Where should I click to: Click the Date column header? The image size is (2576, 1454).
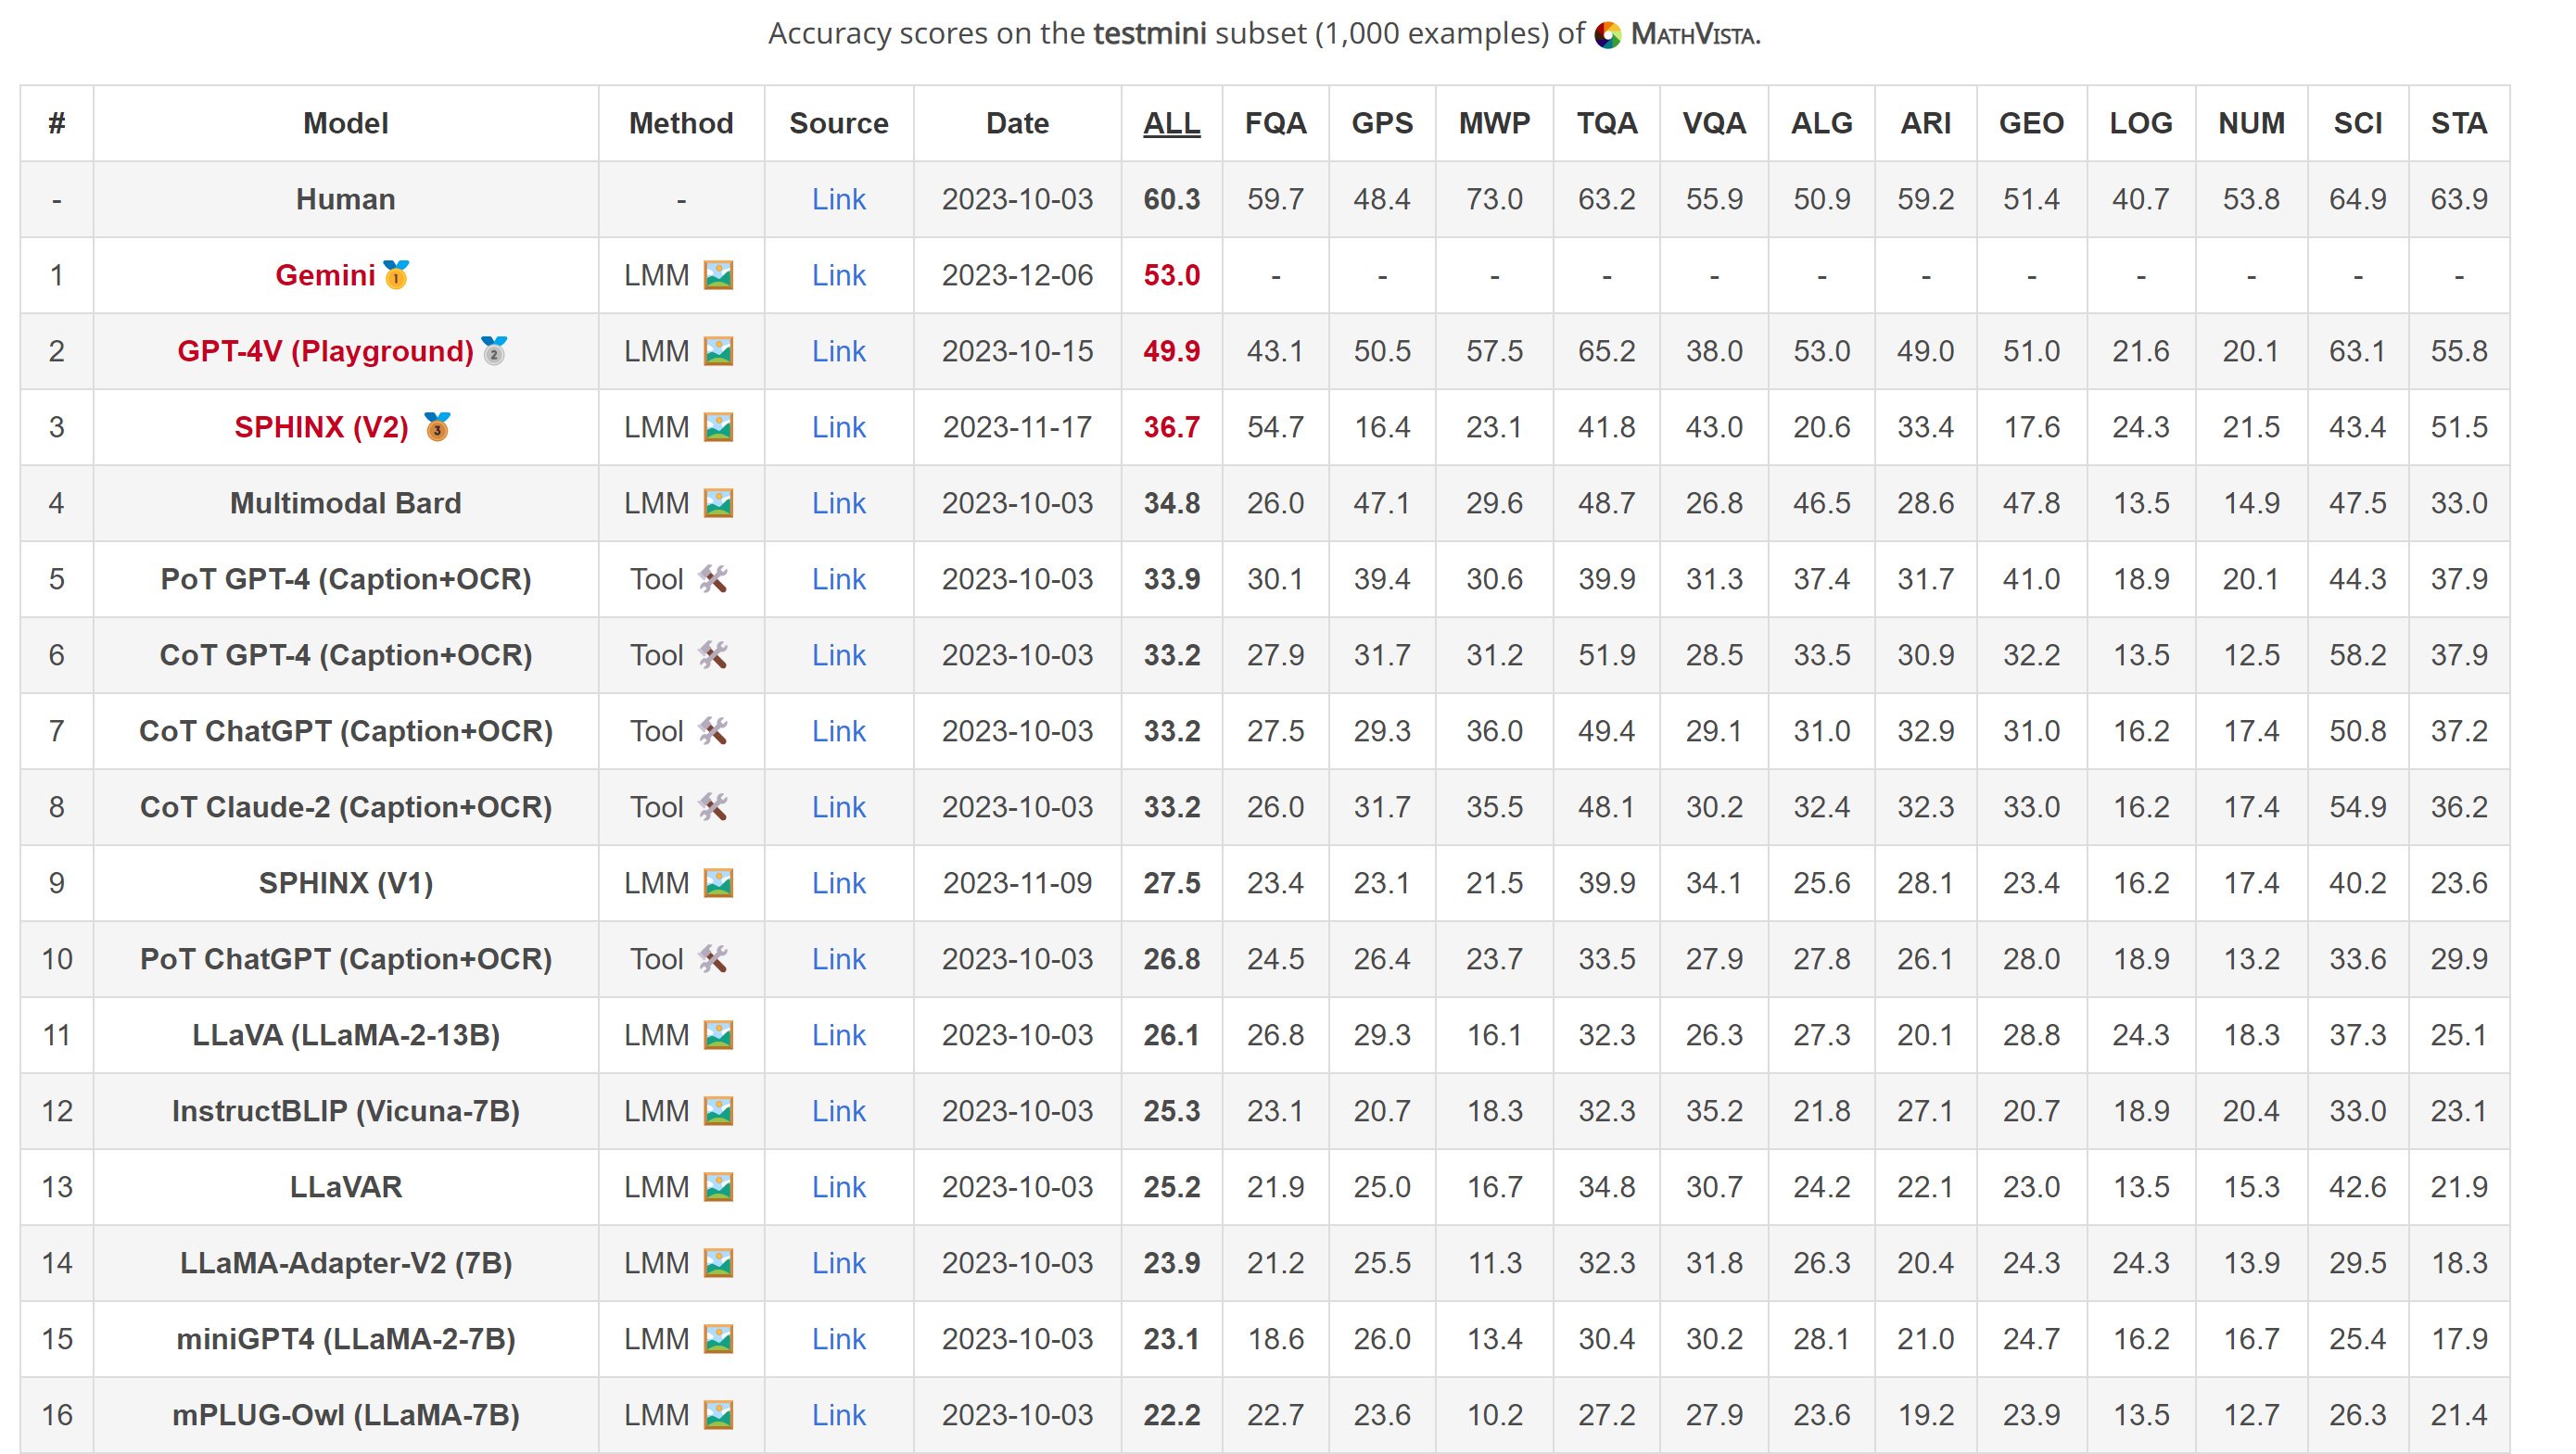[x=1017, y=123]
